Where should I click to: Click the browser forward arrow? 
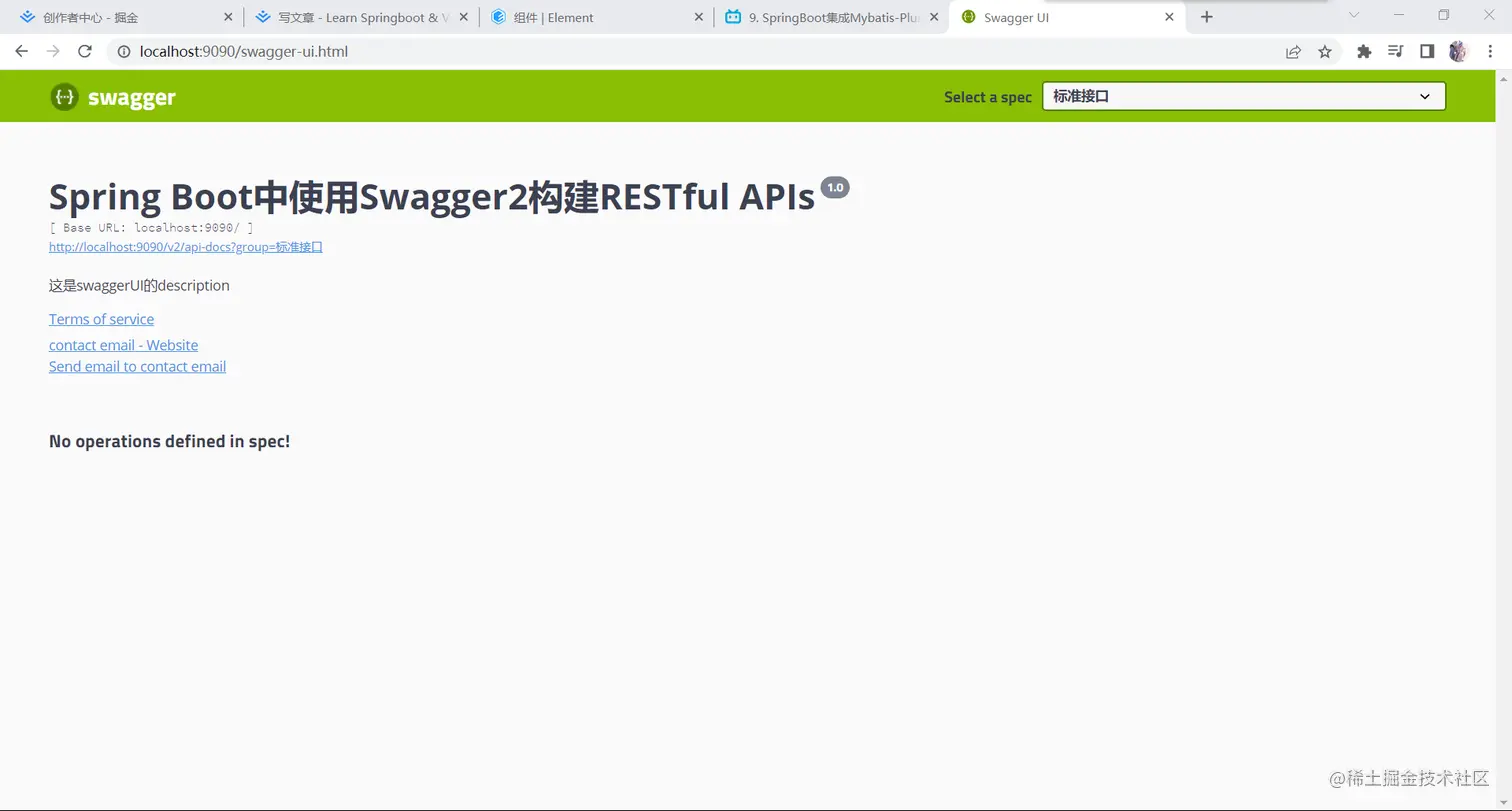(53, 51)
